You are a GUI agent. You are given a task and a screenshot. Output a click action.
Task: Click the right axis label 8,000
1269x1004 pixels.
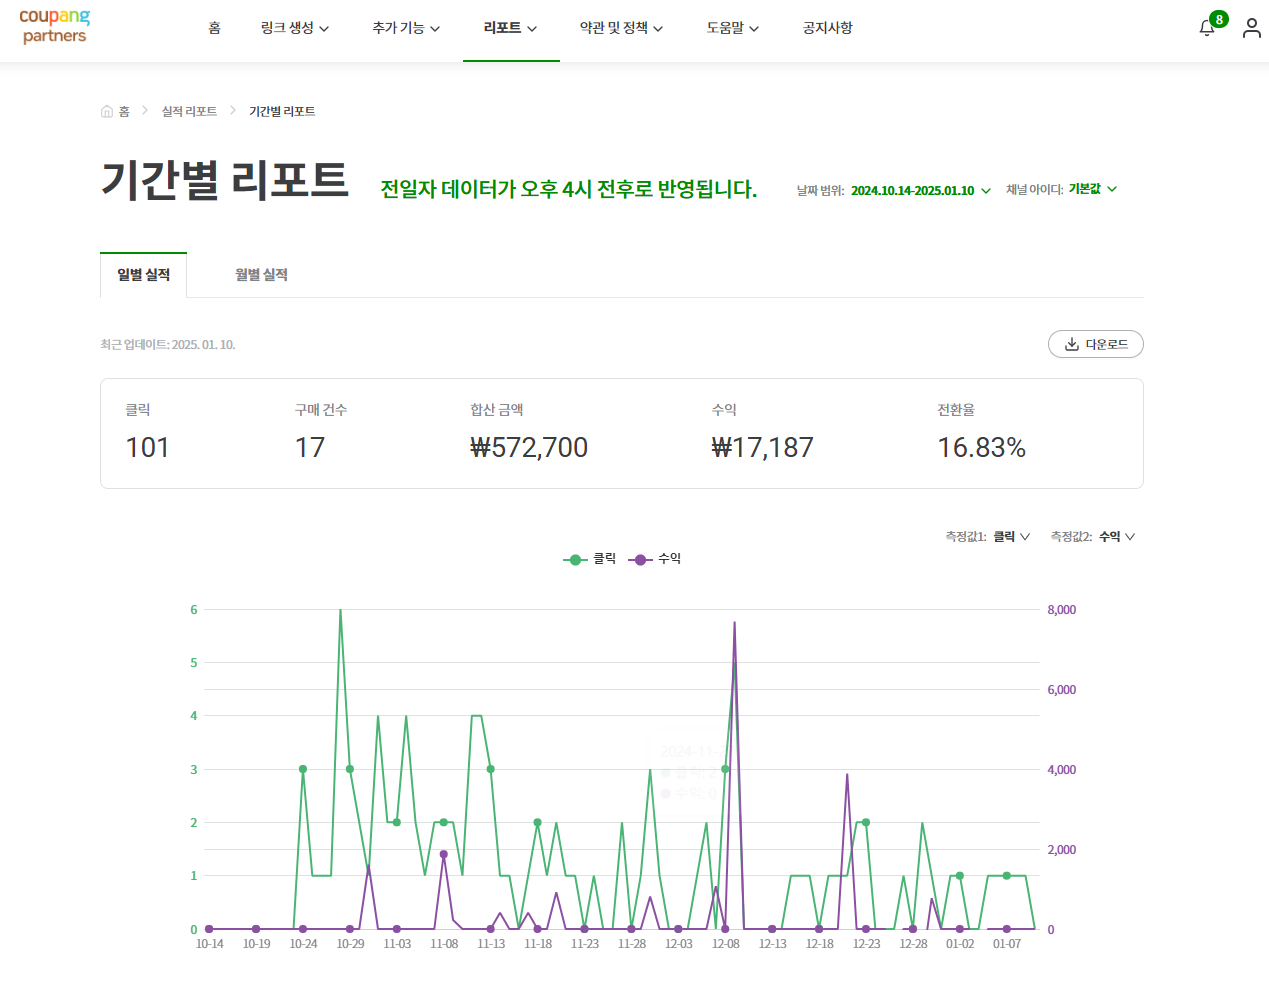[1062, 610]
